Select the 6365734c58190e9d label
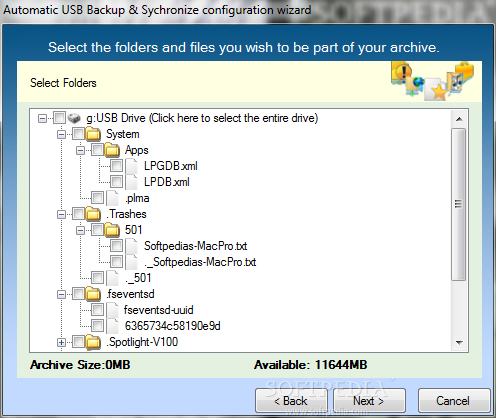This screenshot has width=496, height=418. [x=173, y=326]
